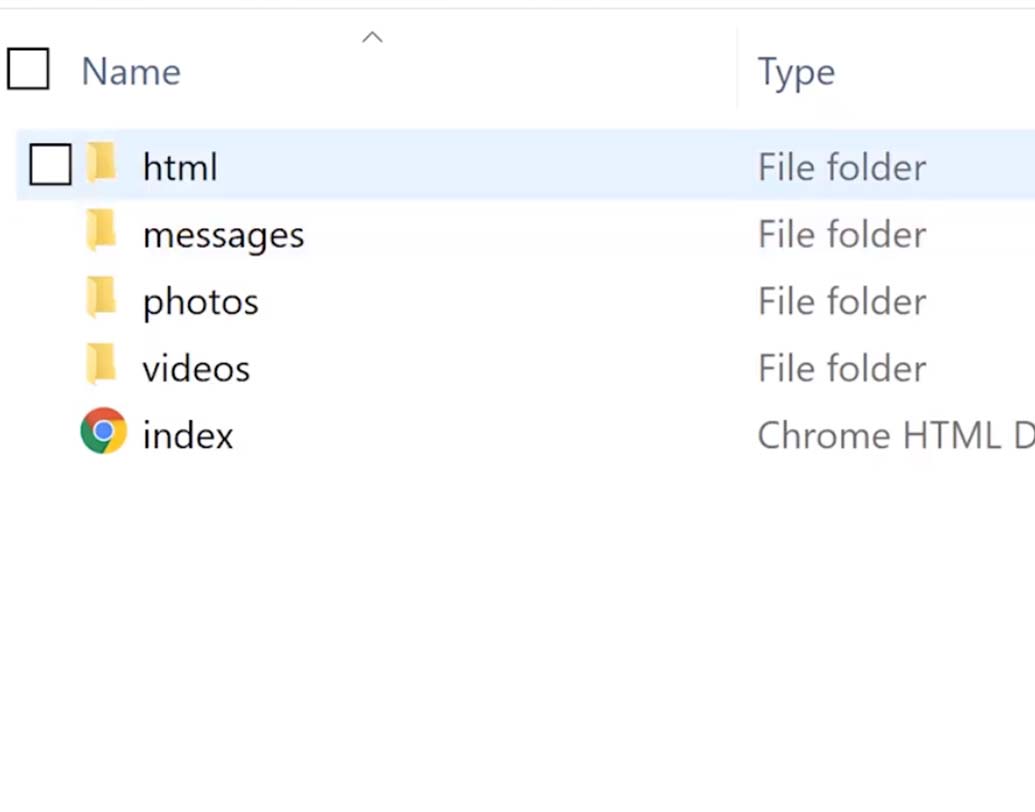Click the sort arrow above Name
This screenshot has height=812, width=1035.
pos(372,38)
